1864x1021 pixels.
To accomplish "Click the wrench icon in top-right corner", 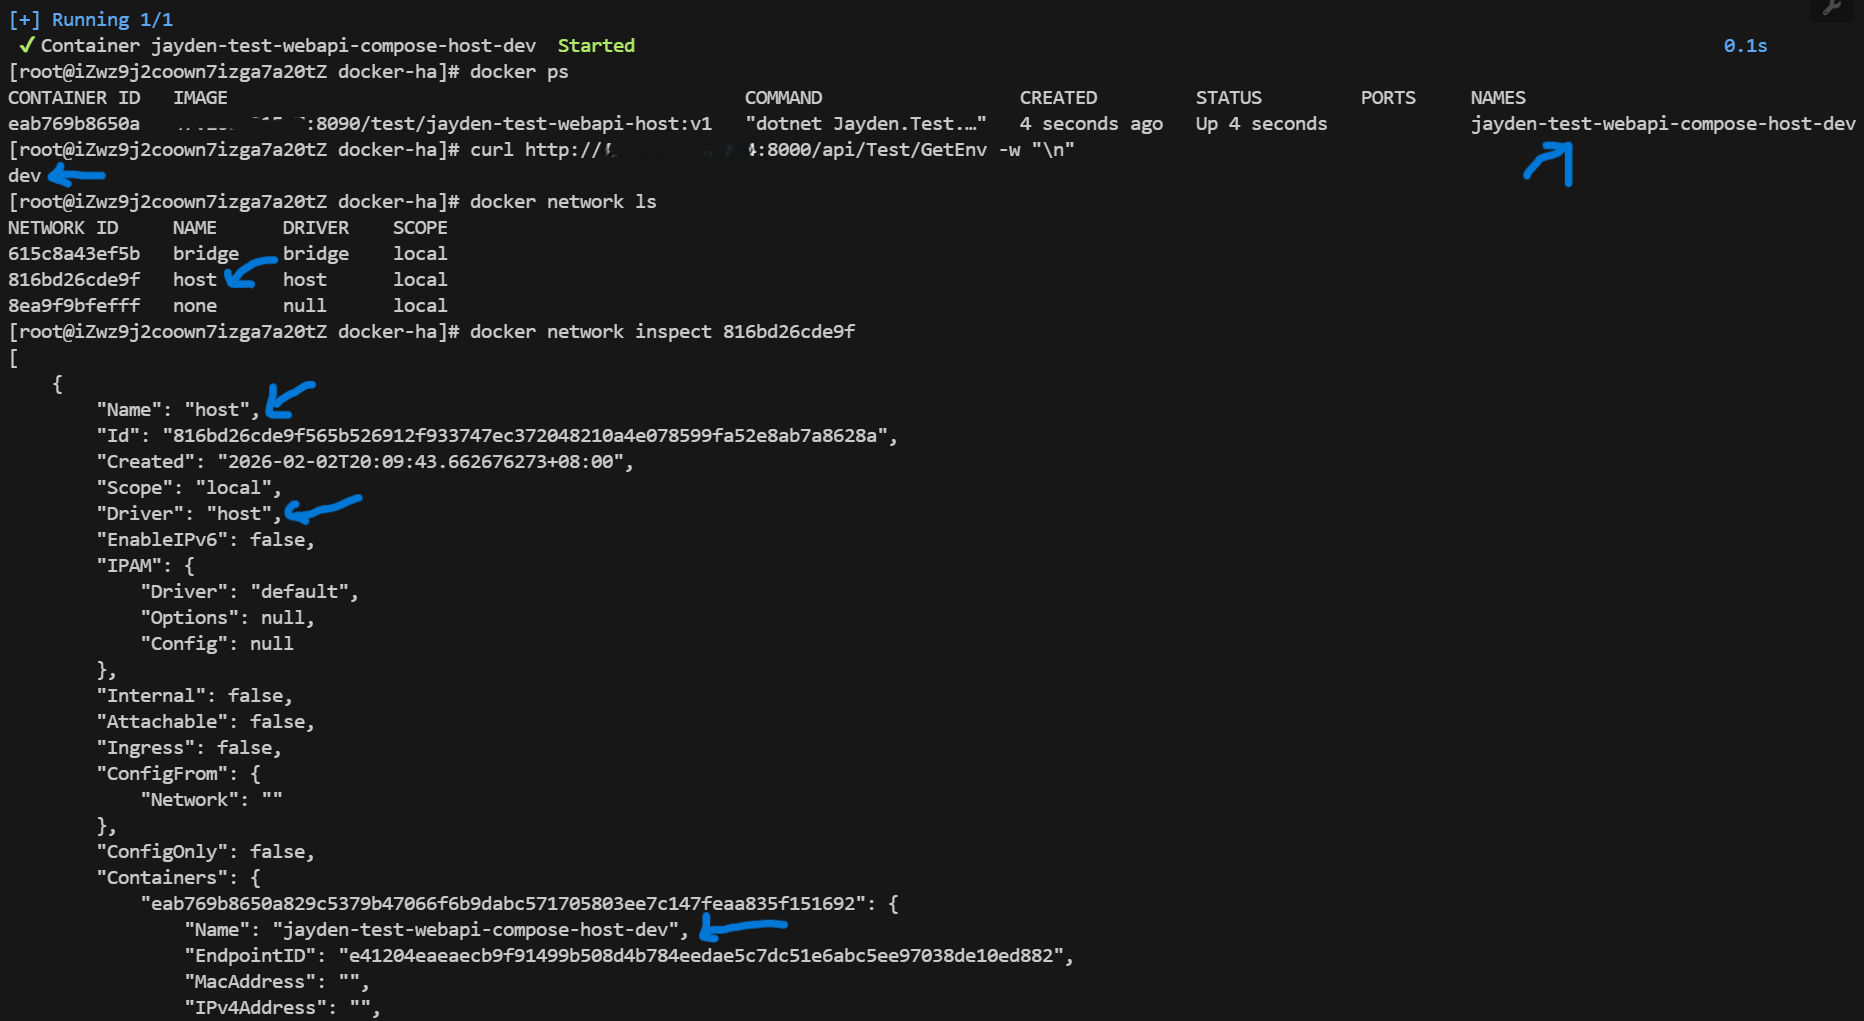I will click(1832, 8).
